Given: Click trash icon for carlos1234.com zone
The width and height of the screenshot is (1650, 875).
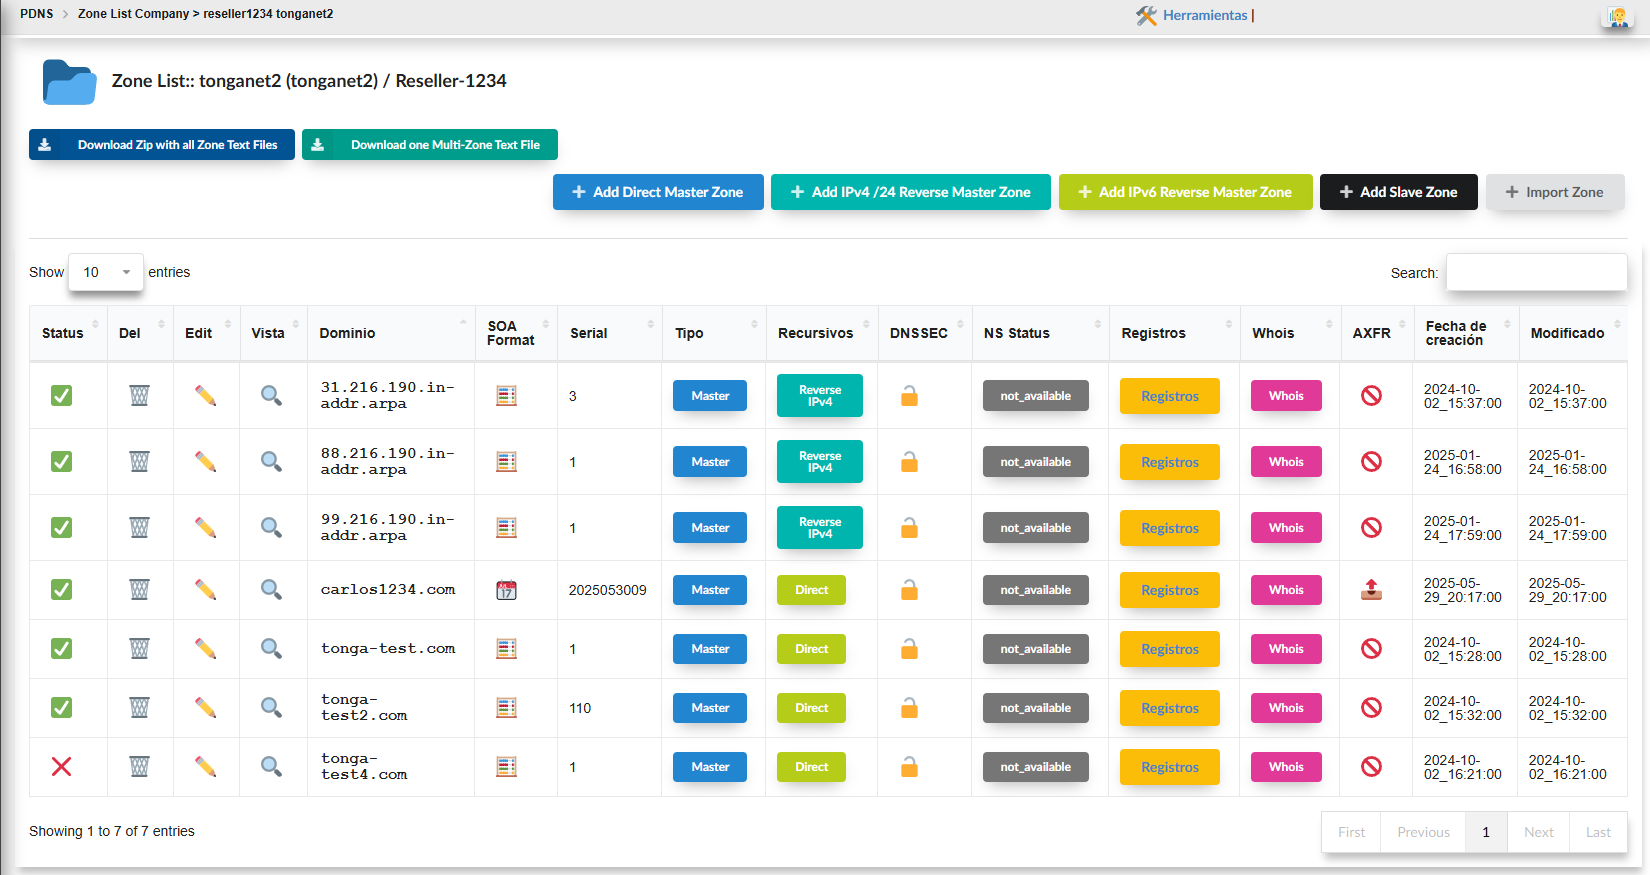Looking at the screenshot, I should (139, 590).
